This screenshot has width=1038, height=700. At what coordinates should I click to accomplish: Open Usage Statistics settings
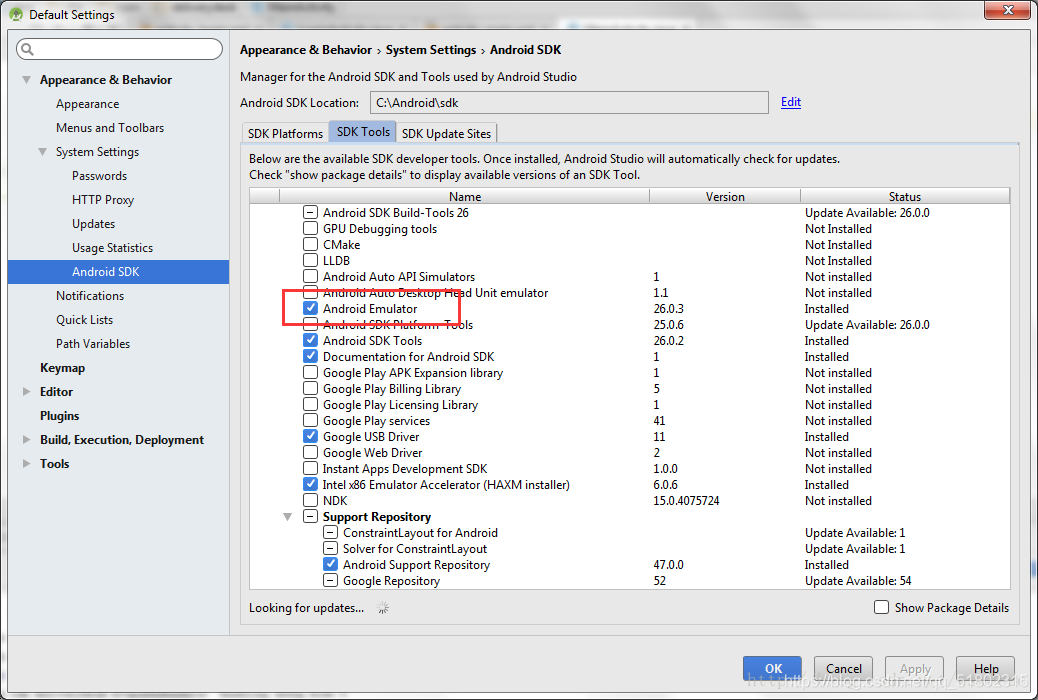[113, 248]
